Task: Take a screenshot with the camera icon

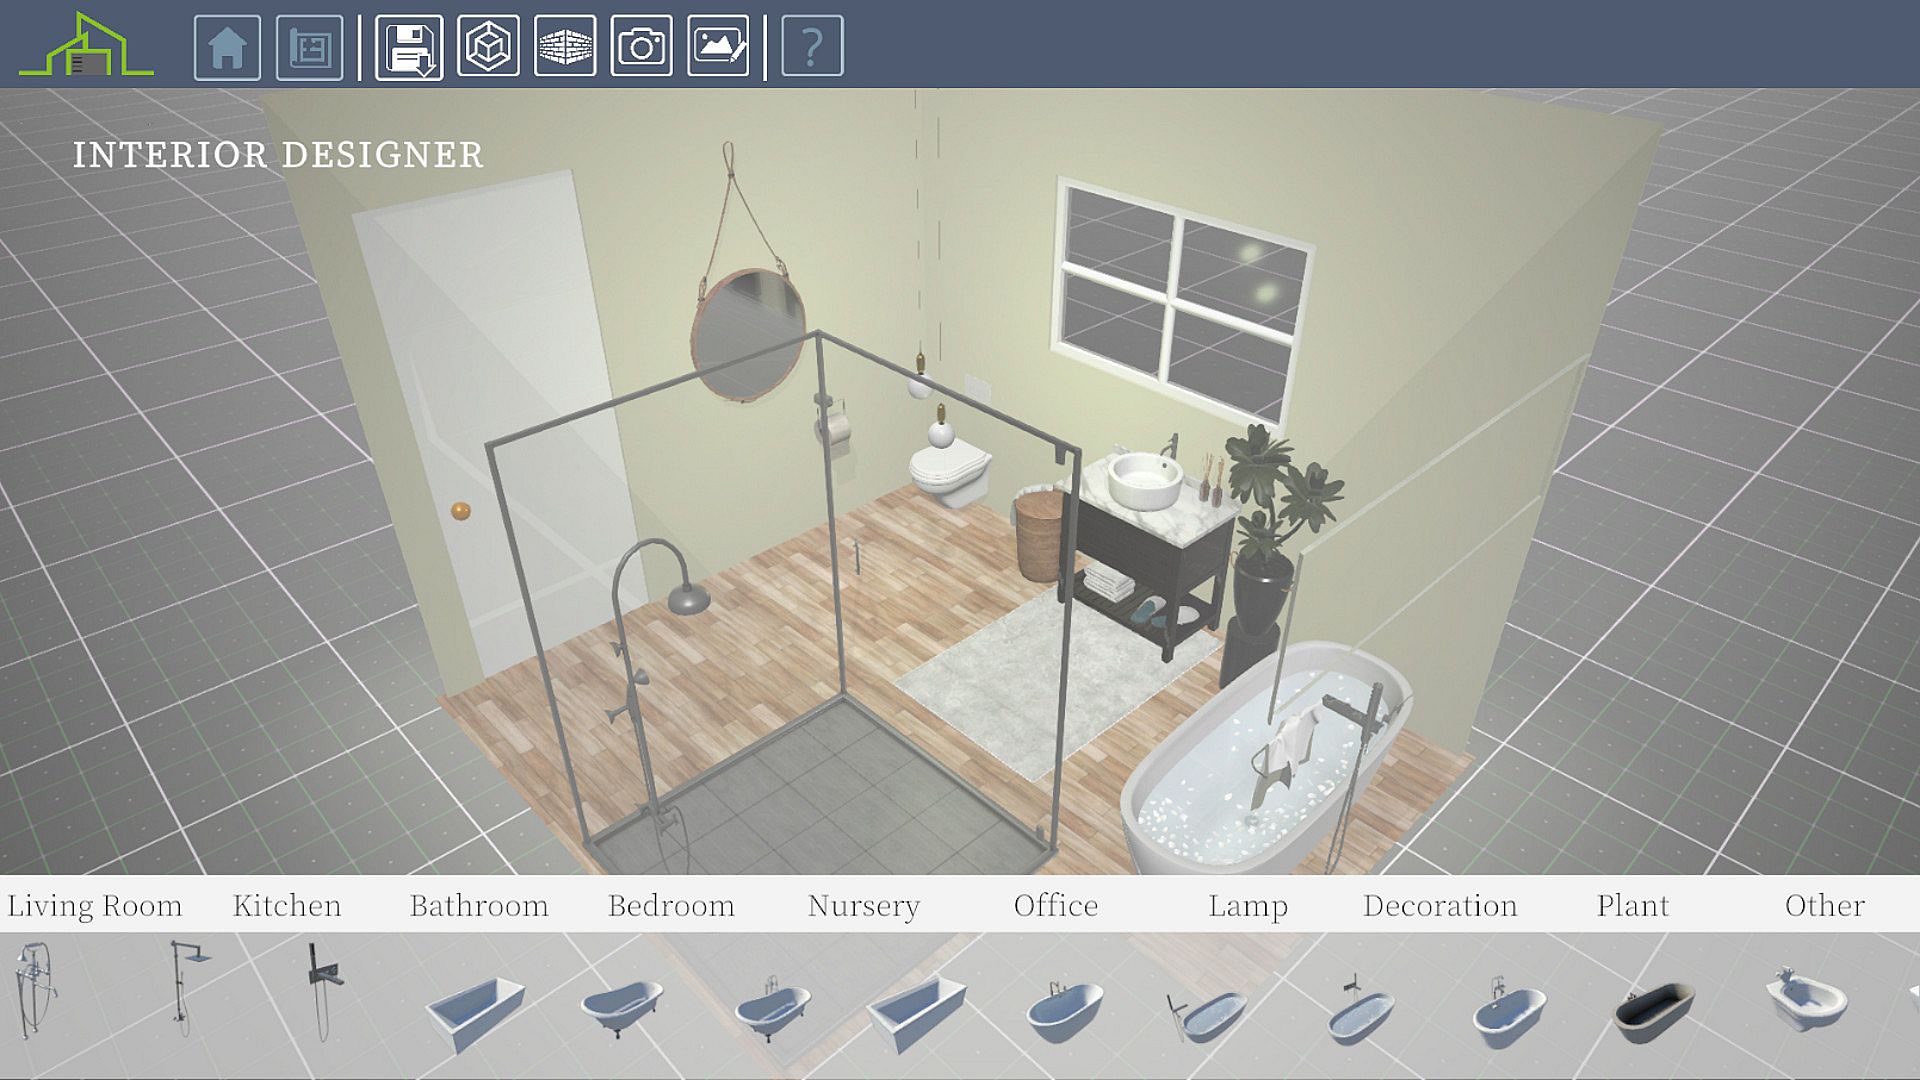Action: [641, 47]
